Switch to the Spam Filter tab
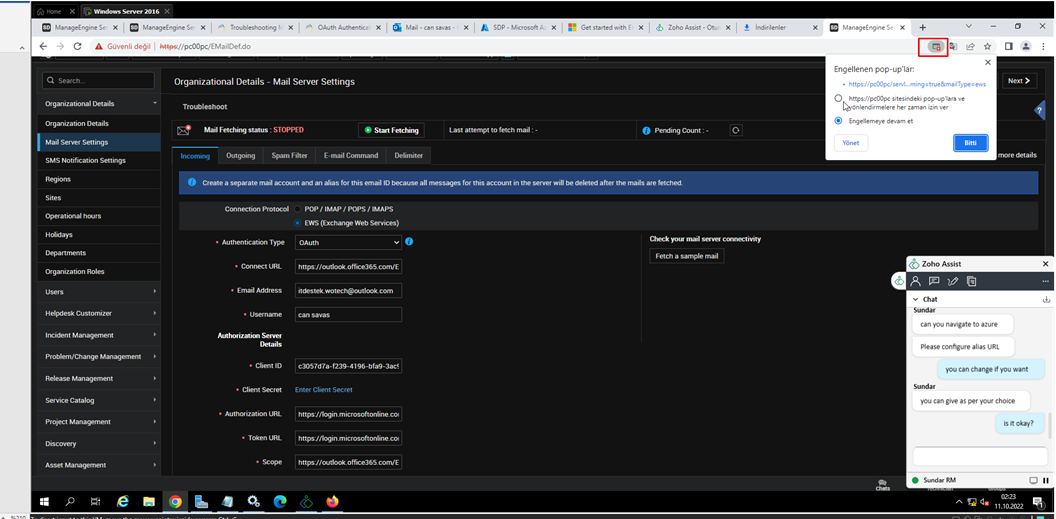The height and width of the screenshot is (519, 1056). (289, 155)
